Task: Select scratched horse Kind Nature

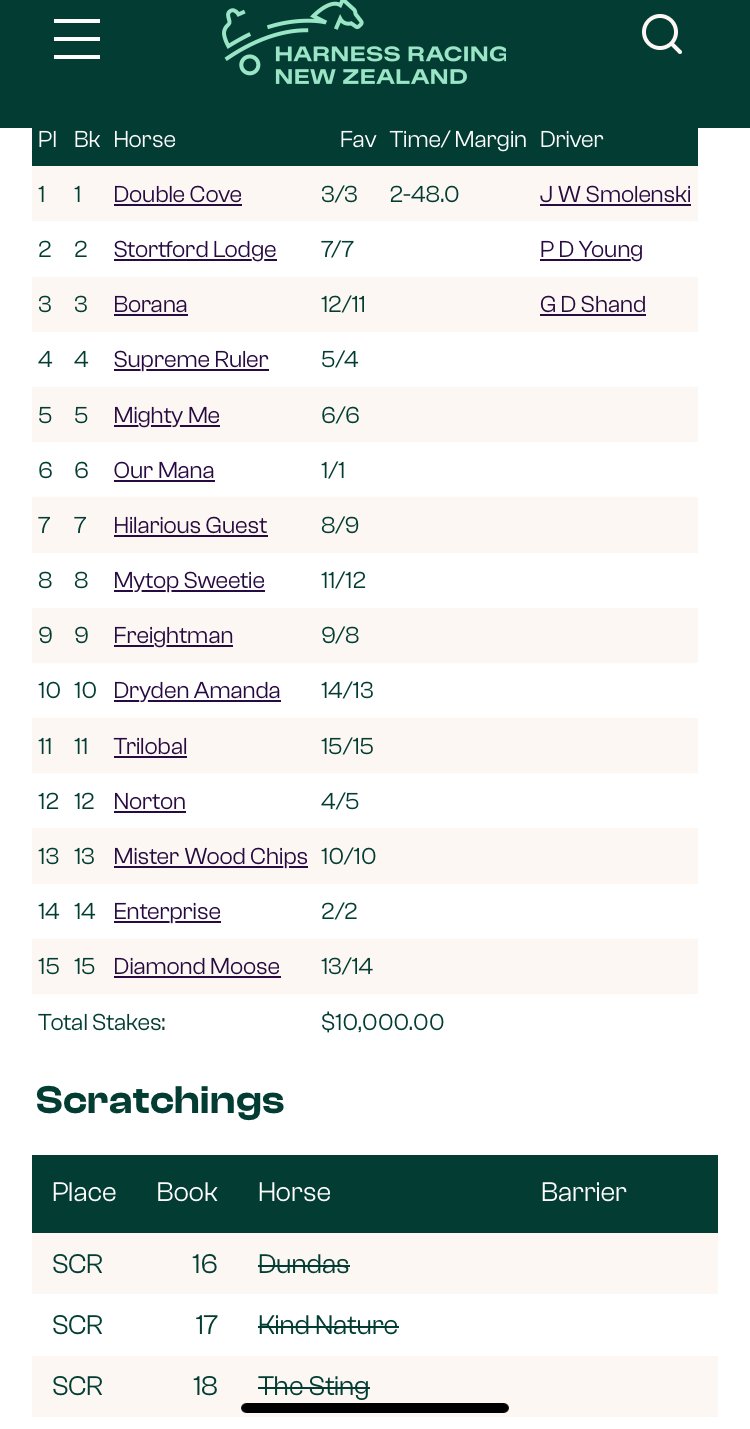Action: click(328, 1325)
